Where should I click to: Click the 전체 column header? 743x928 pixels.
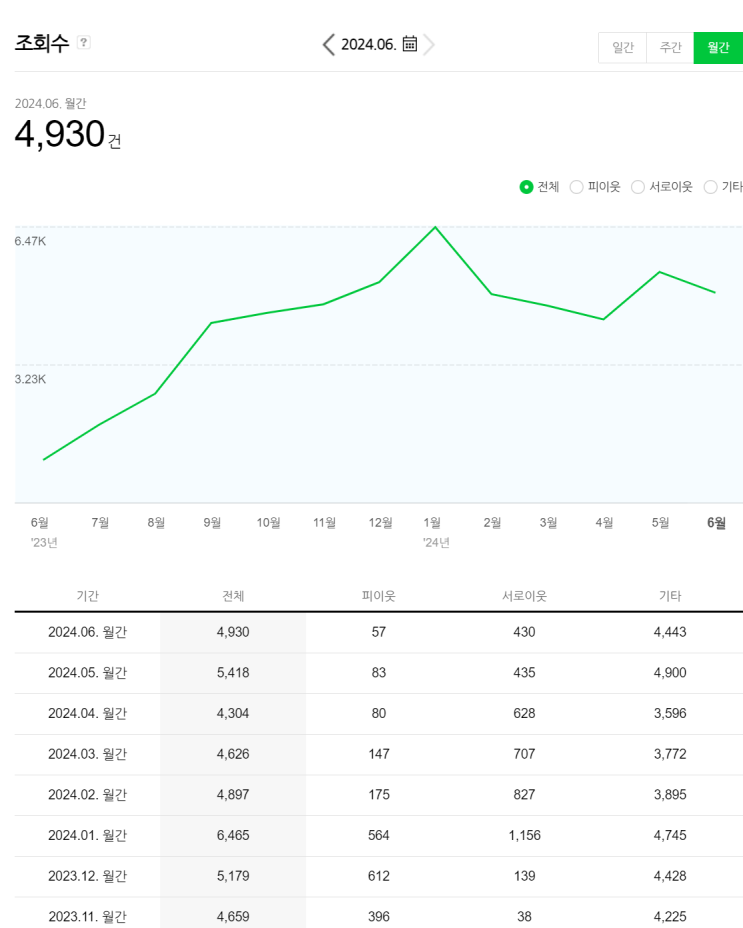point(233,596)
